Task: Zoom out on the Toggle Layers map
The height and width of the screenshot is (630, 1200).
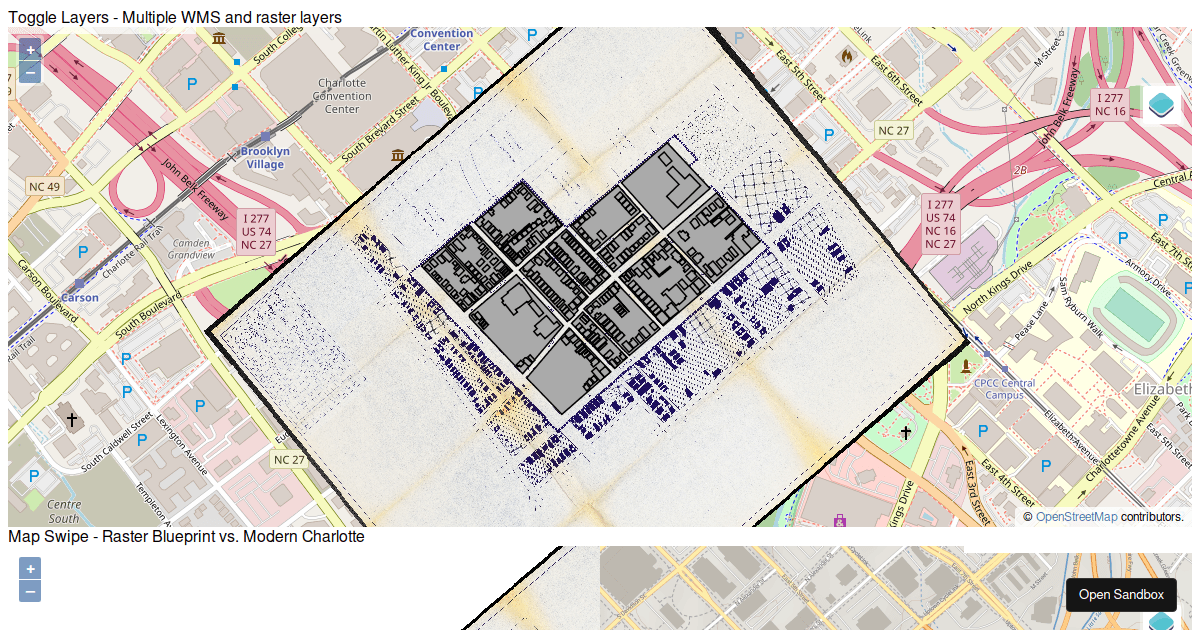Action: point(30,72)
